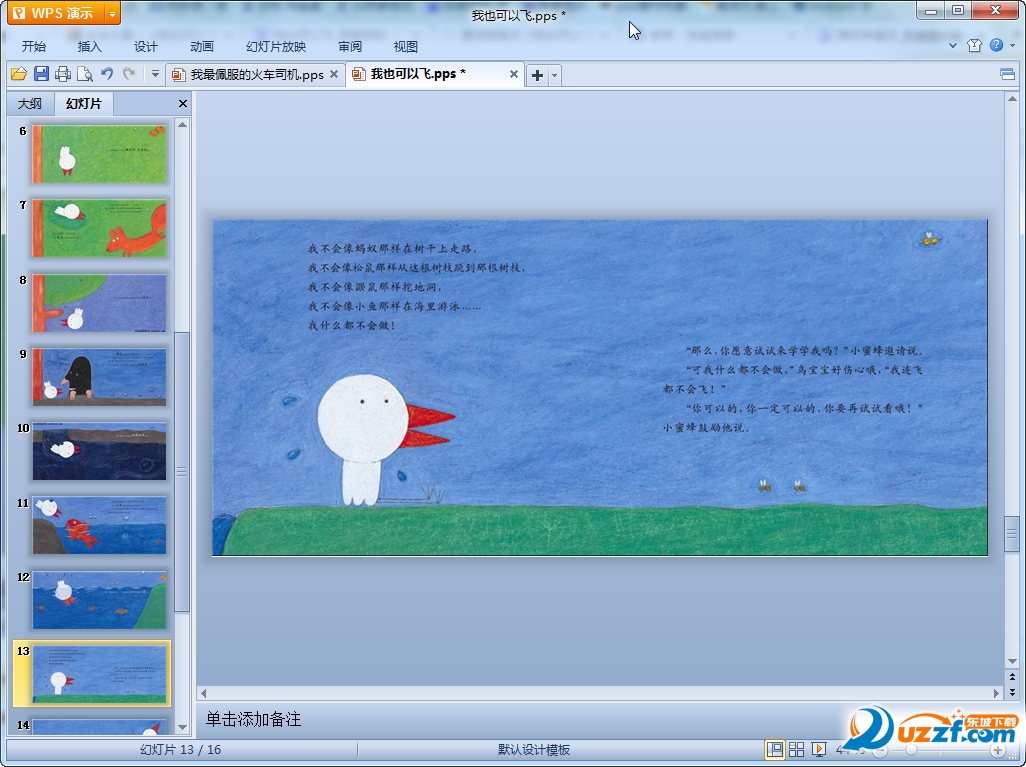
Task: Switch to Normal view in status bar
Action: coord(775,749)
